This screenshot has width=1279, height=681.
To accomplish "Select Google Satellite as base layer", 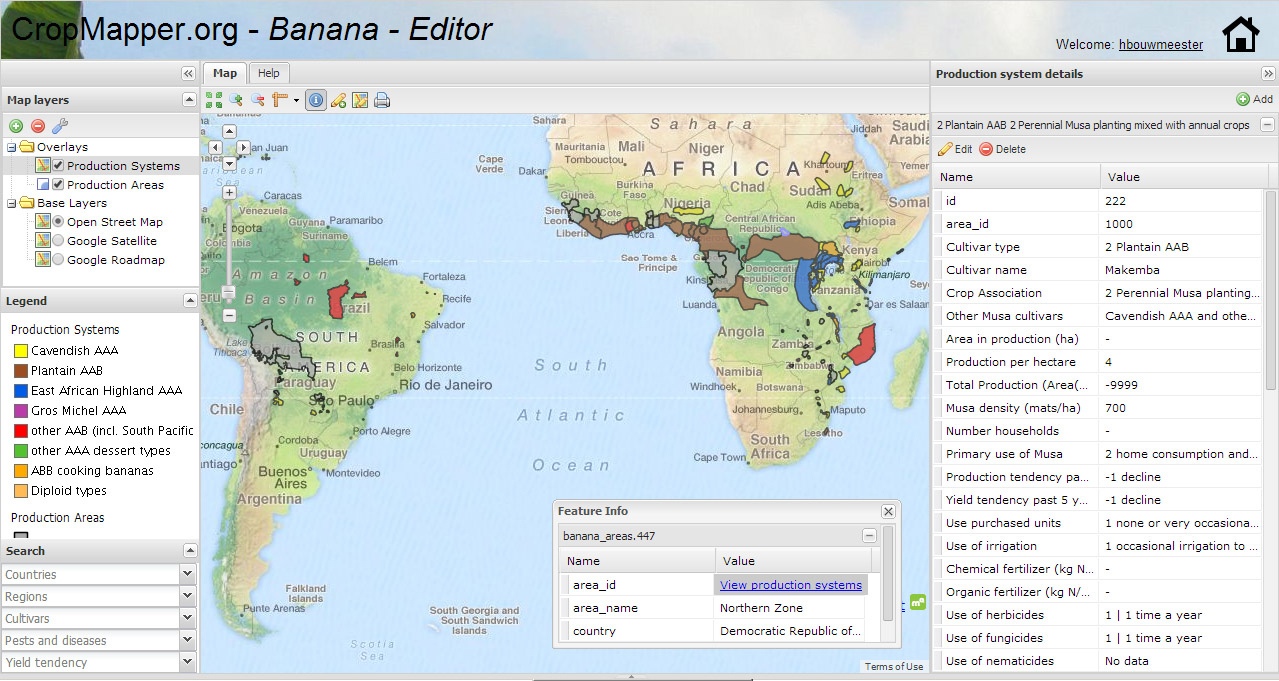I will [x=57, y=240].
